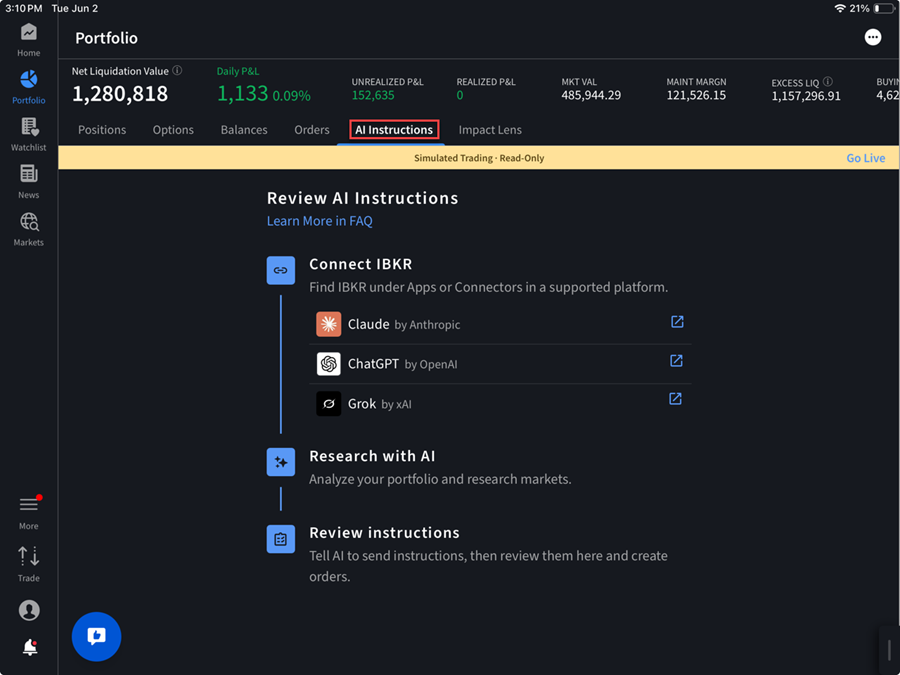Open the three-dot options menu
Viewport: 900px width, 675px height.
click(872, 37)
